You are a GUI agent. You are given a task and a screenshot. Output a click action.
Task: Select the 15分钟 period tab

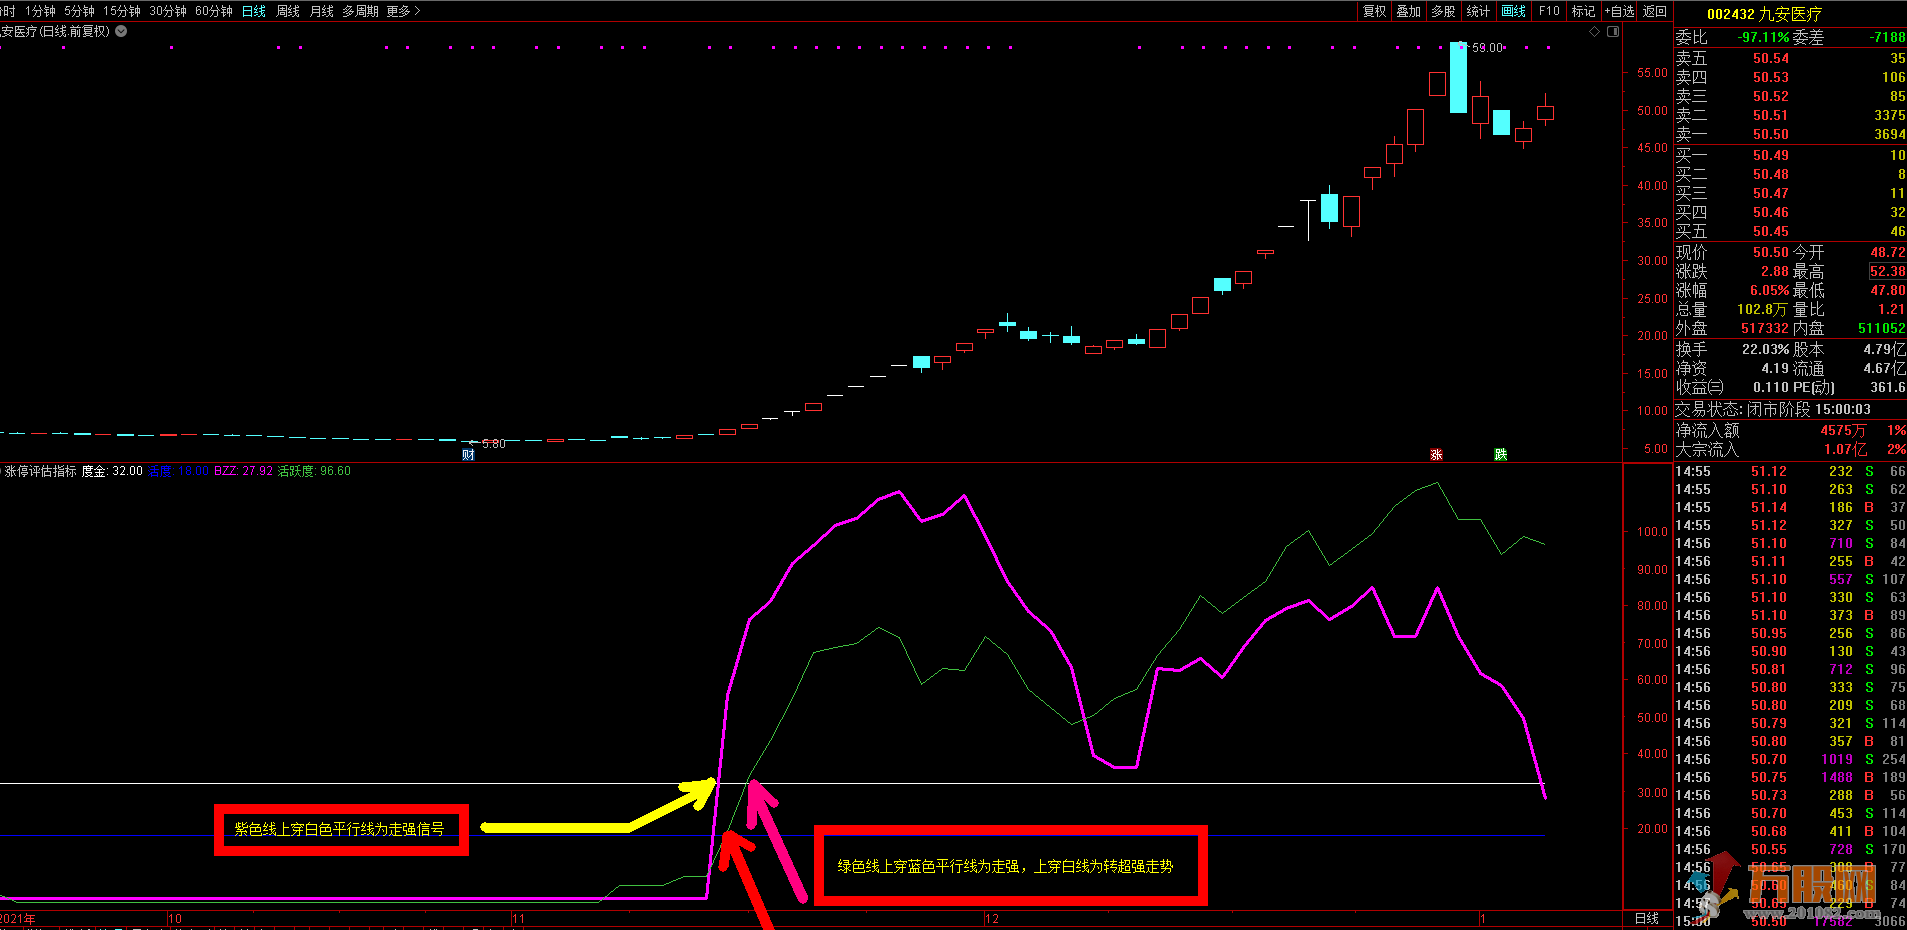pyautogui.click(x=122, y=11)
